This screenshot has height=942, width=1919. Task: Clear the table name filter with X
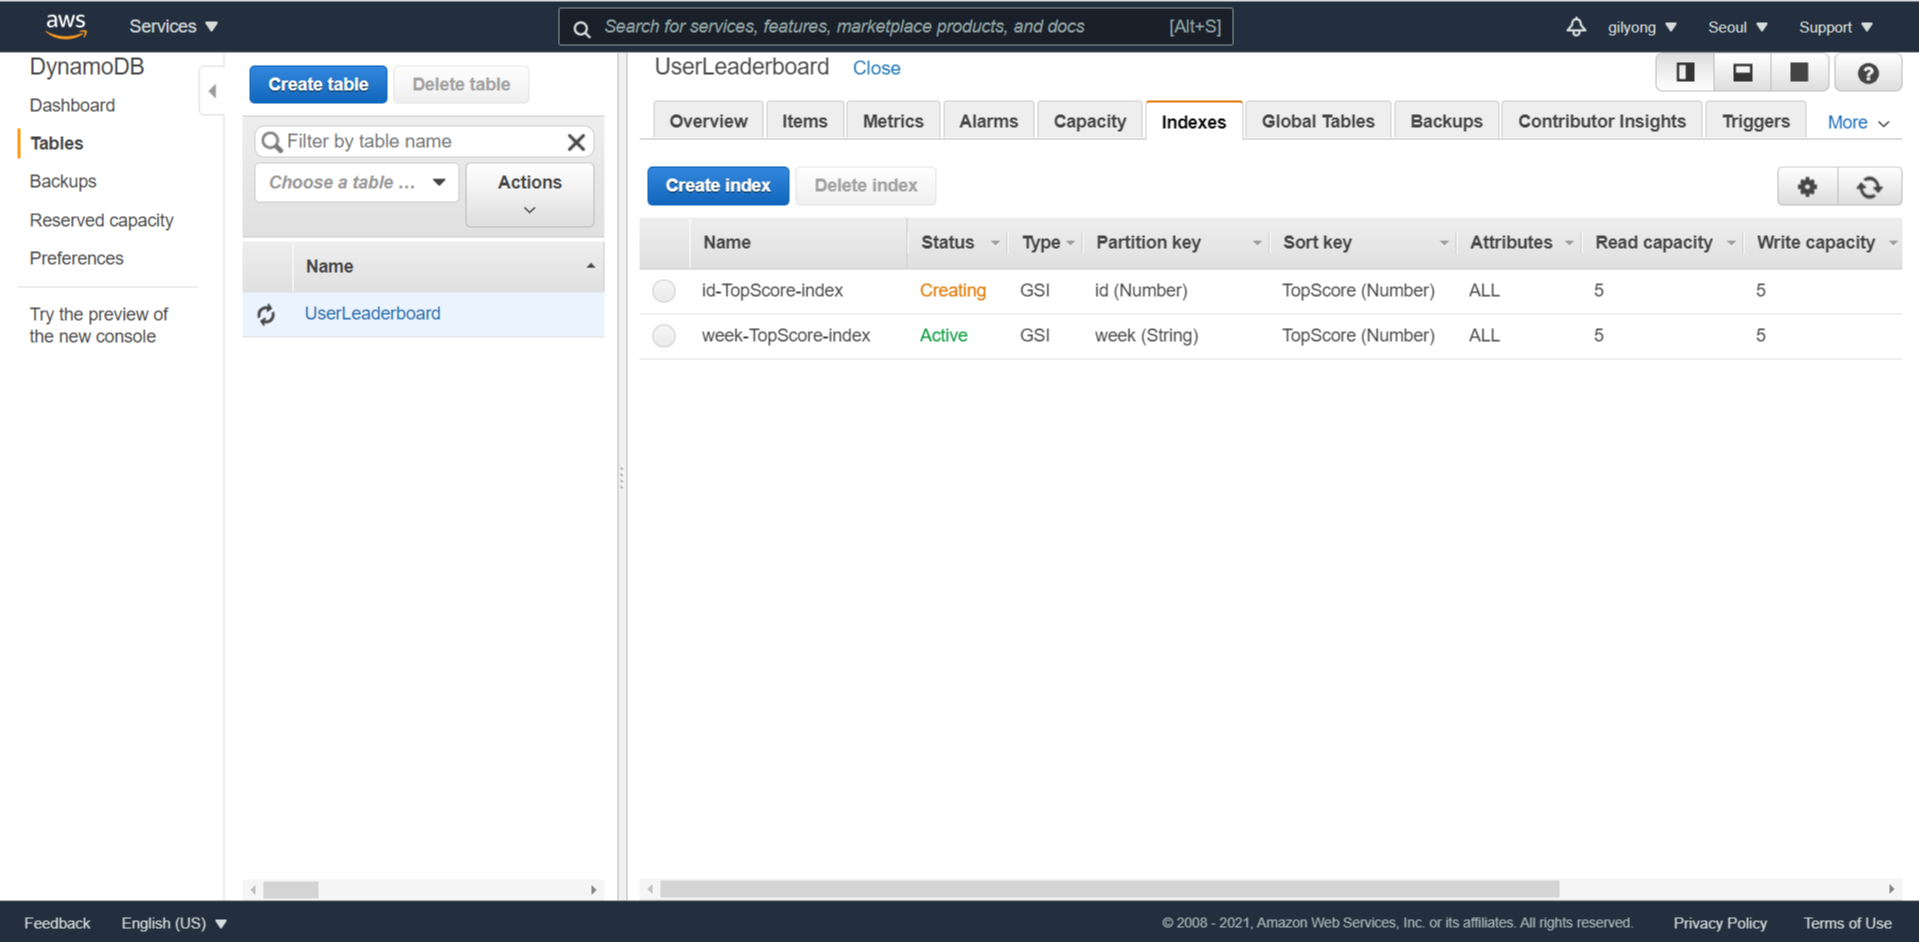[576, 142]
